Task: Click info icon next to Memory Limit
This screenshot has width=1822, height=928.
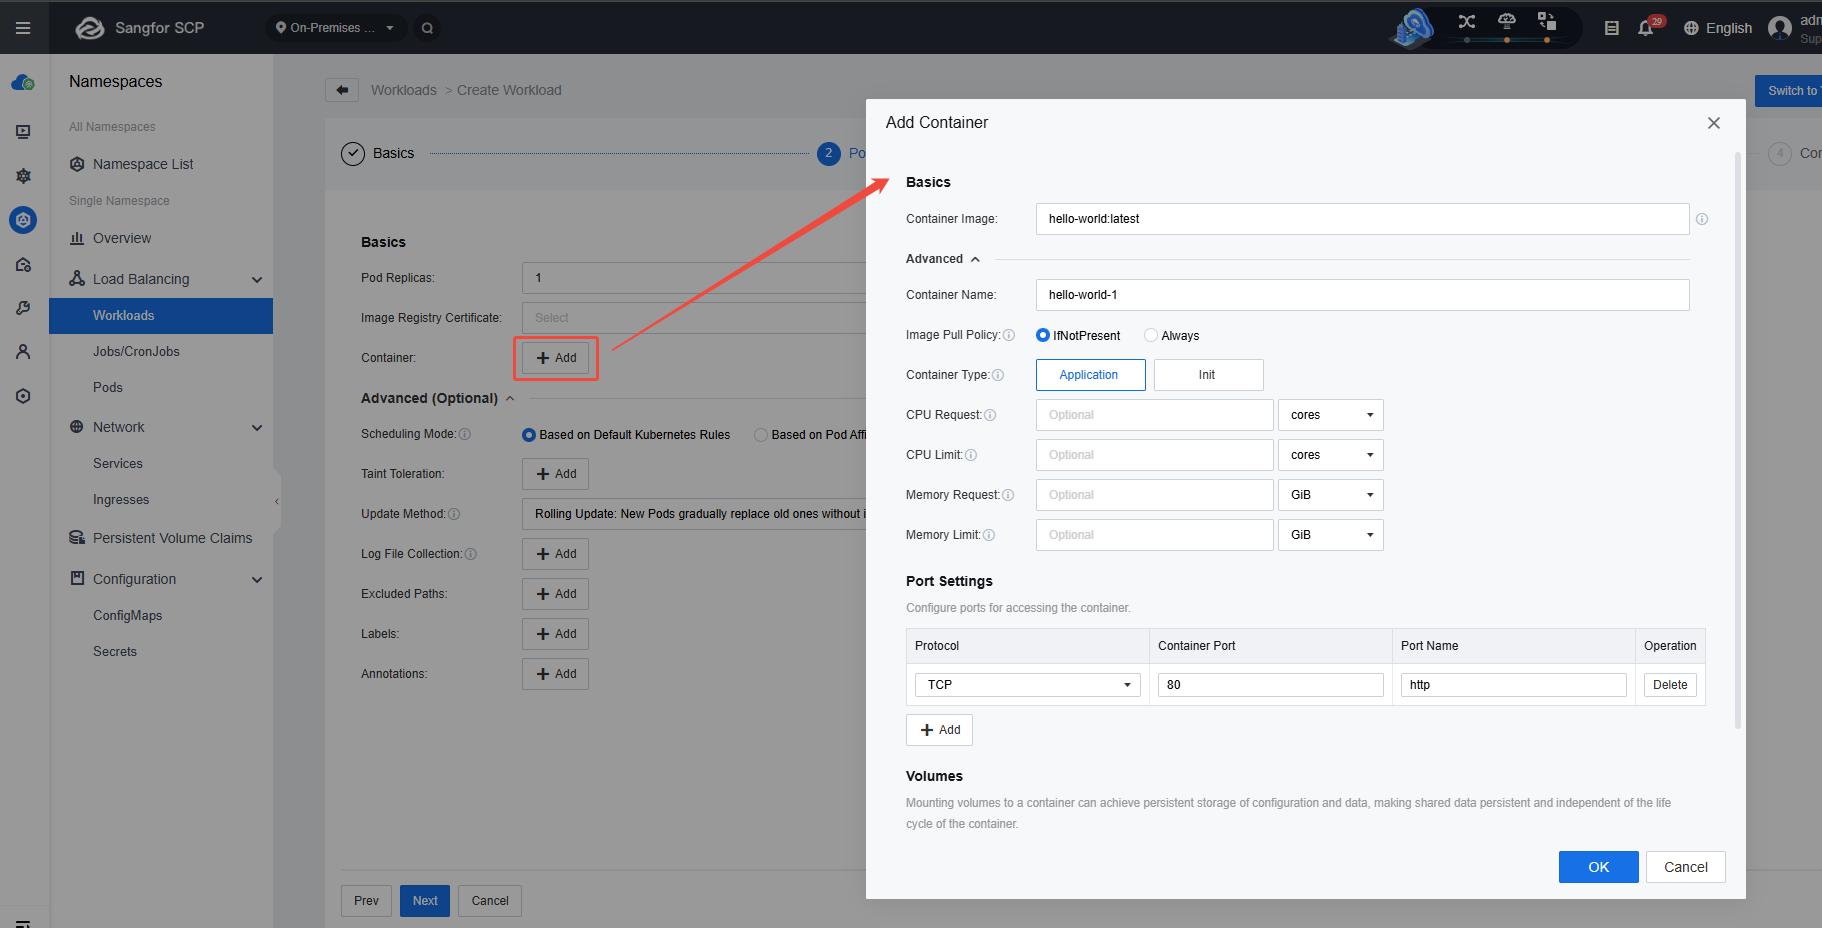Action: (989, 535)
